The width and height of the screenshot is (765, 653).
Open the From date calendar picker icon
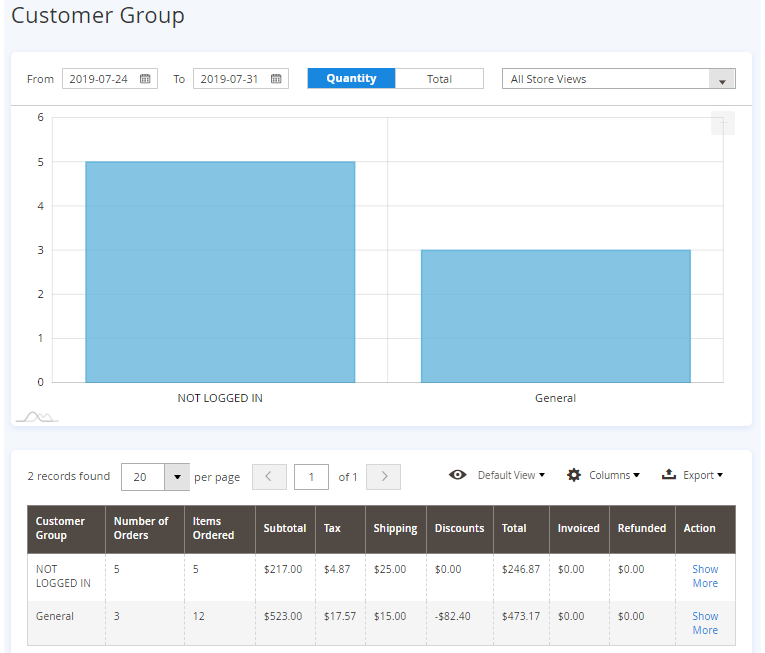145,79
